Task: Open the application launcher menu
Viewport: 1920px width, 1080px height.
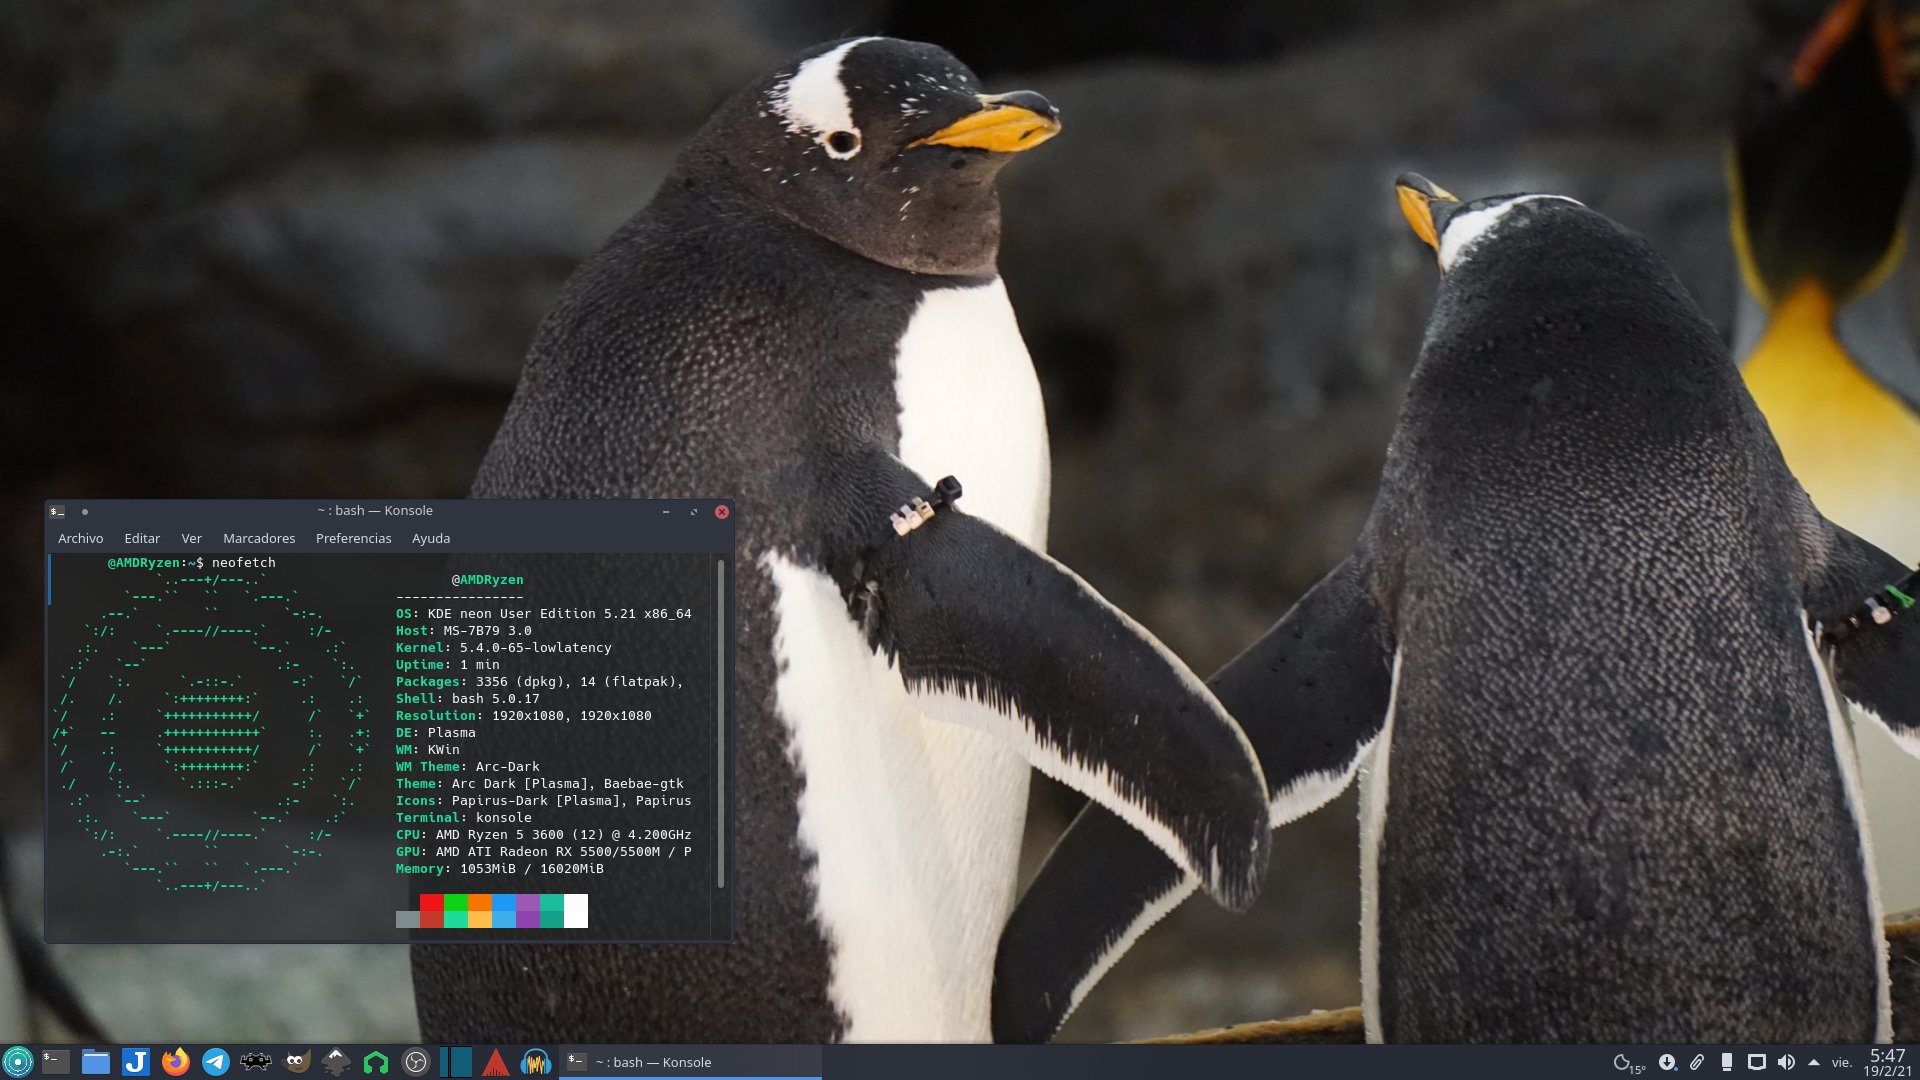Action: point(18,1062)
